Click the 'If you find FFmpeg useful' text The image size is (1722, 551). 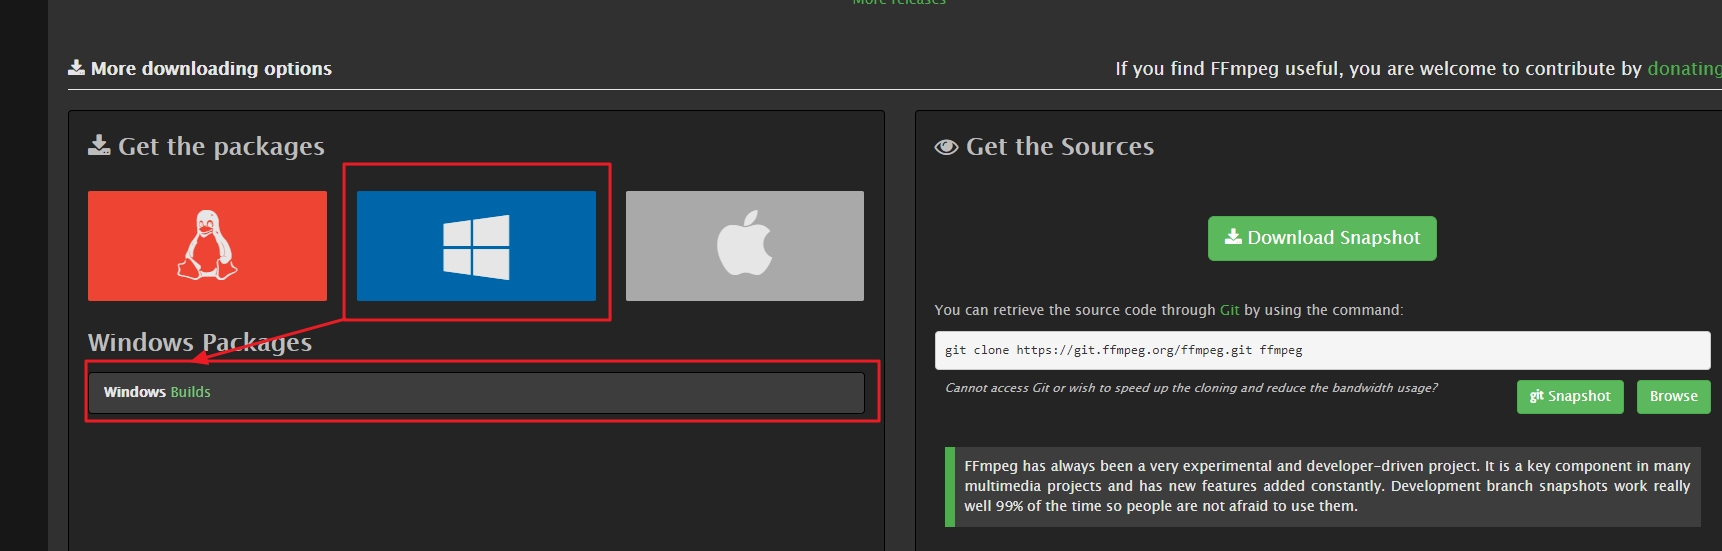coord(1377,68)
